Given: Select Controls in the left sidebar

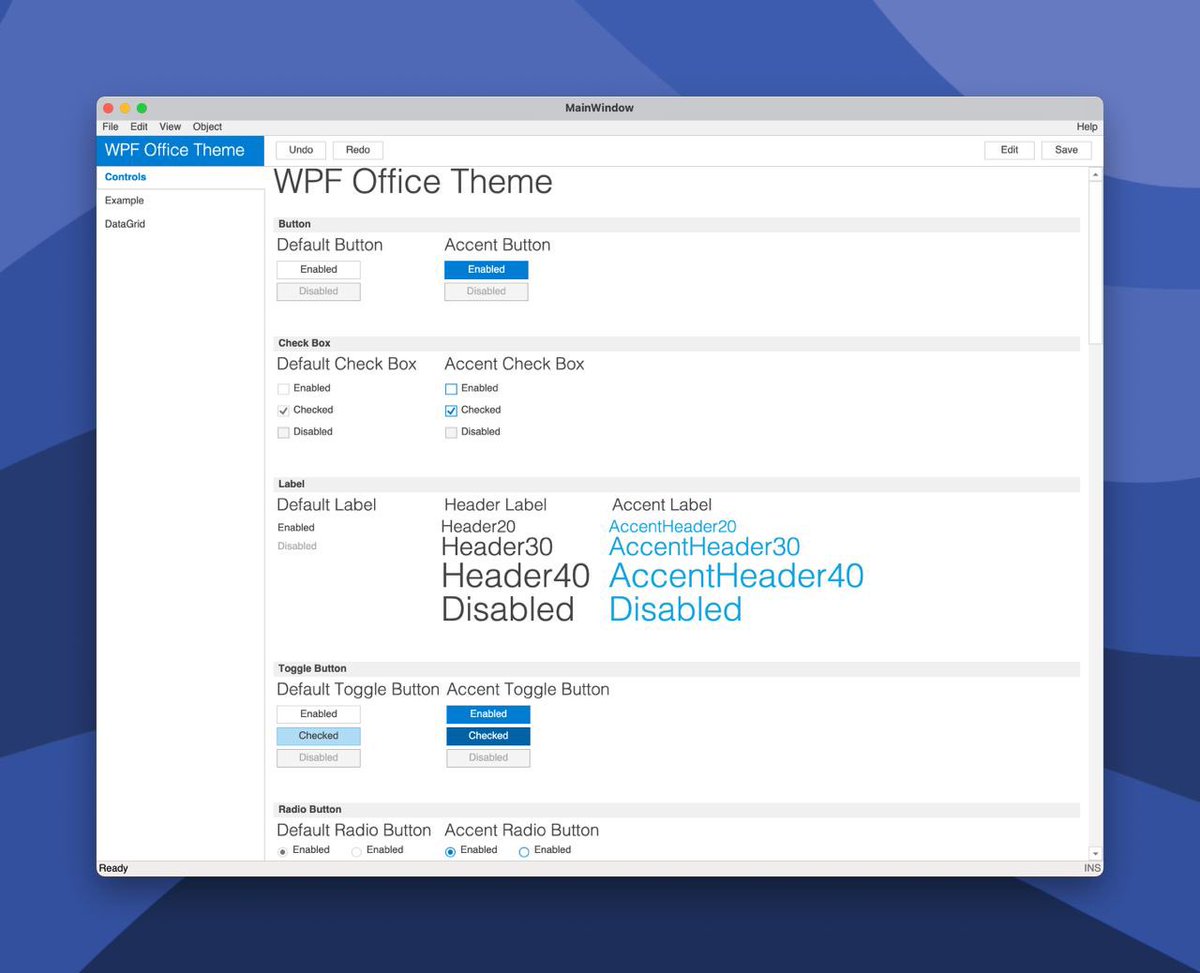Looking at the screenshot, I should click(x=125, y=176).
